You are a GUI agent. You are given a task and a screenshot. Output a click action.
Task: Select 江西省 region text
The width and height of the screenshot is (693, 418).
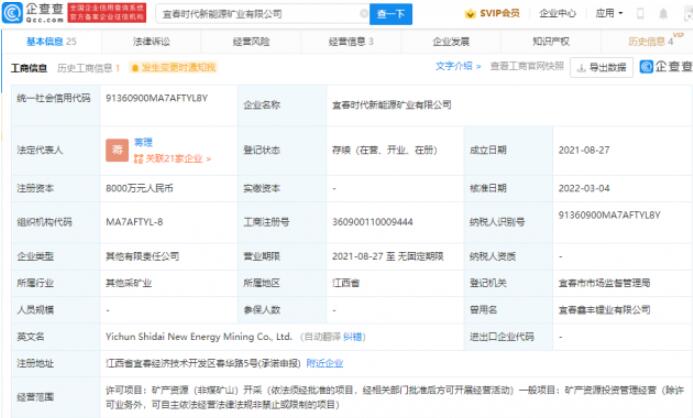pos(346,283)
